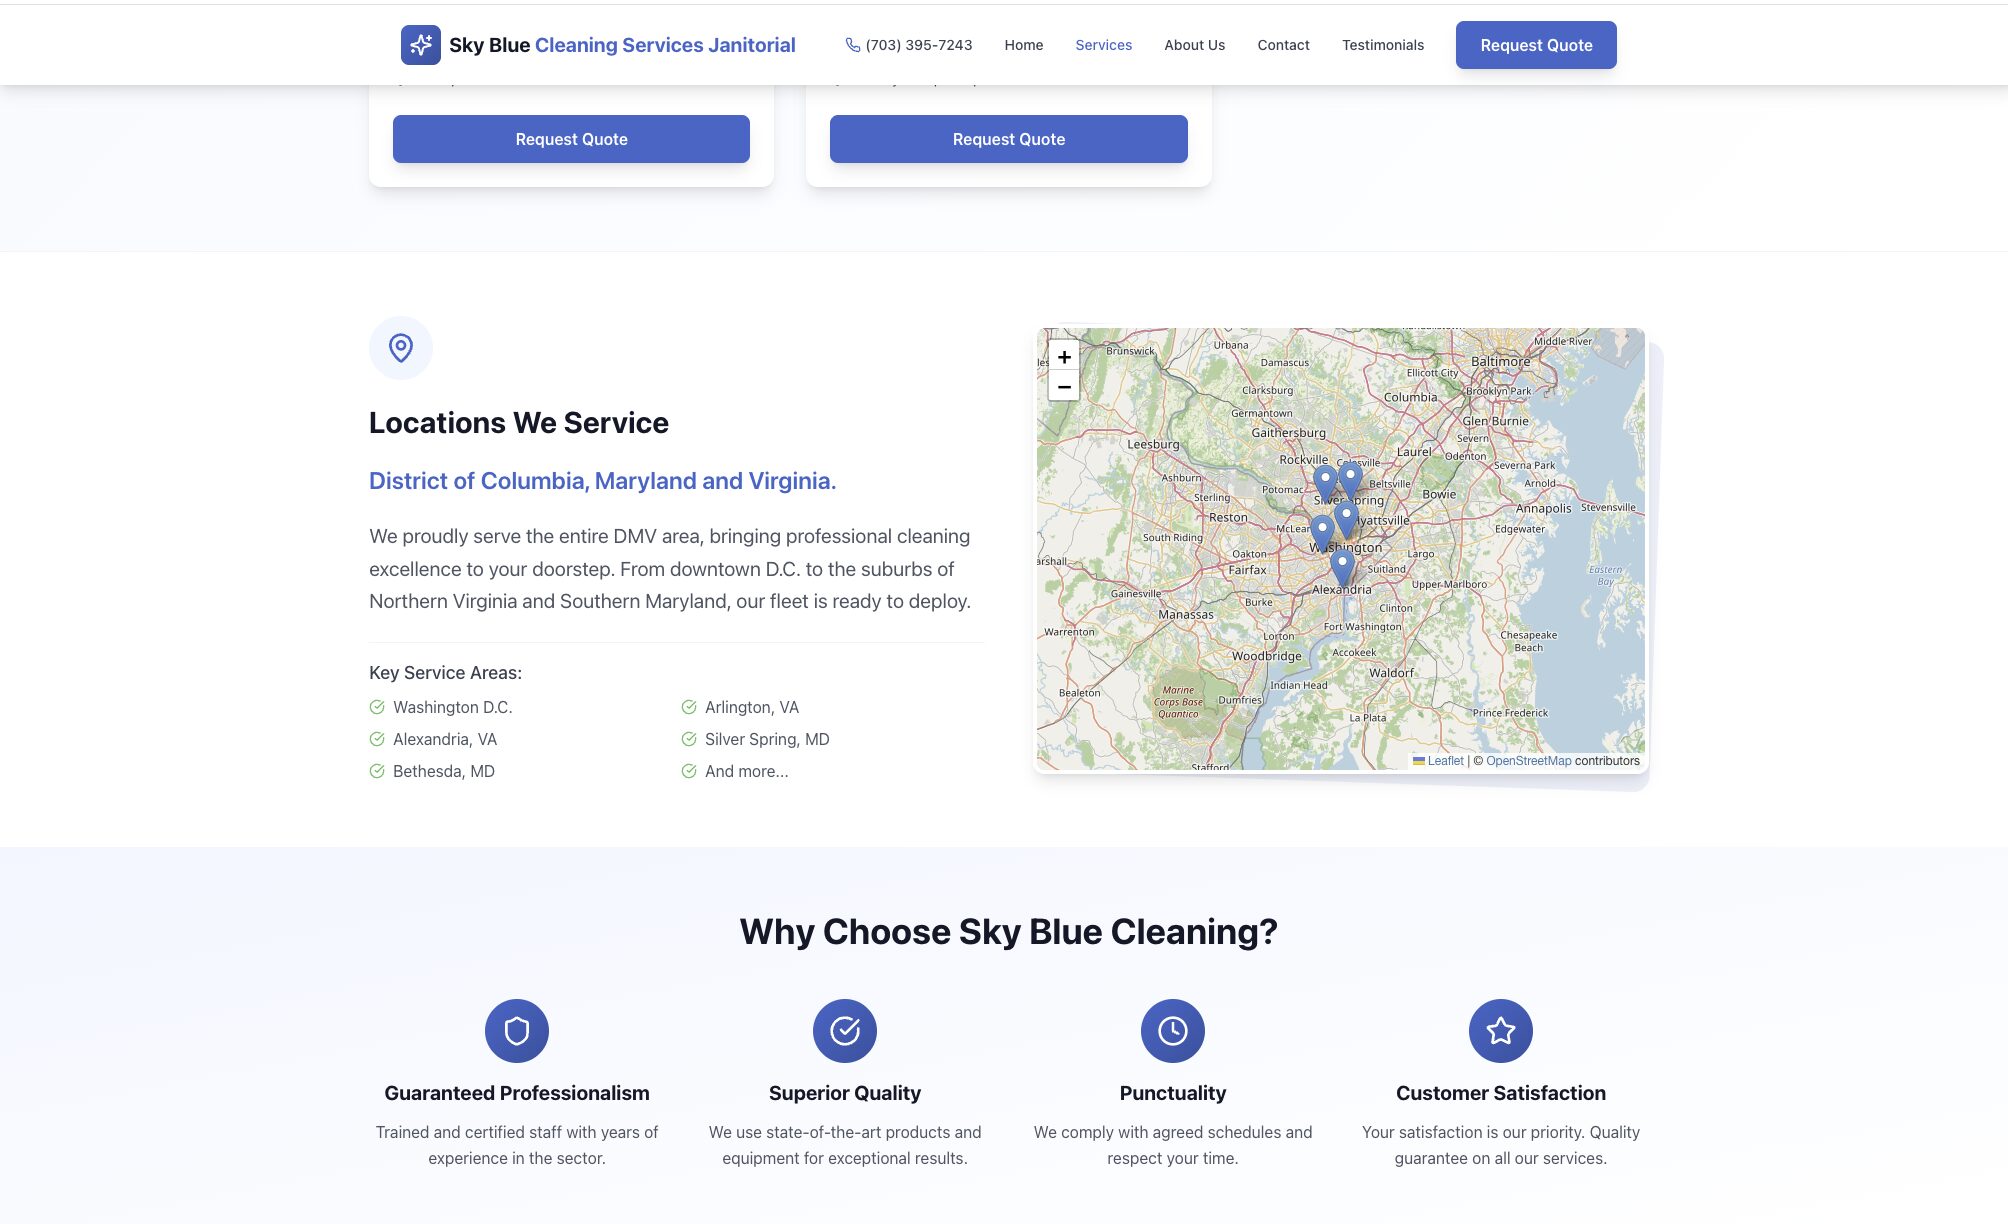This screenshot has height=1224, width=2008.
Task: Open the Contact nav item
Action: click(x=1283, y=45)
